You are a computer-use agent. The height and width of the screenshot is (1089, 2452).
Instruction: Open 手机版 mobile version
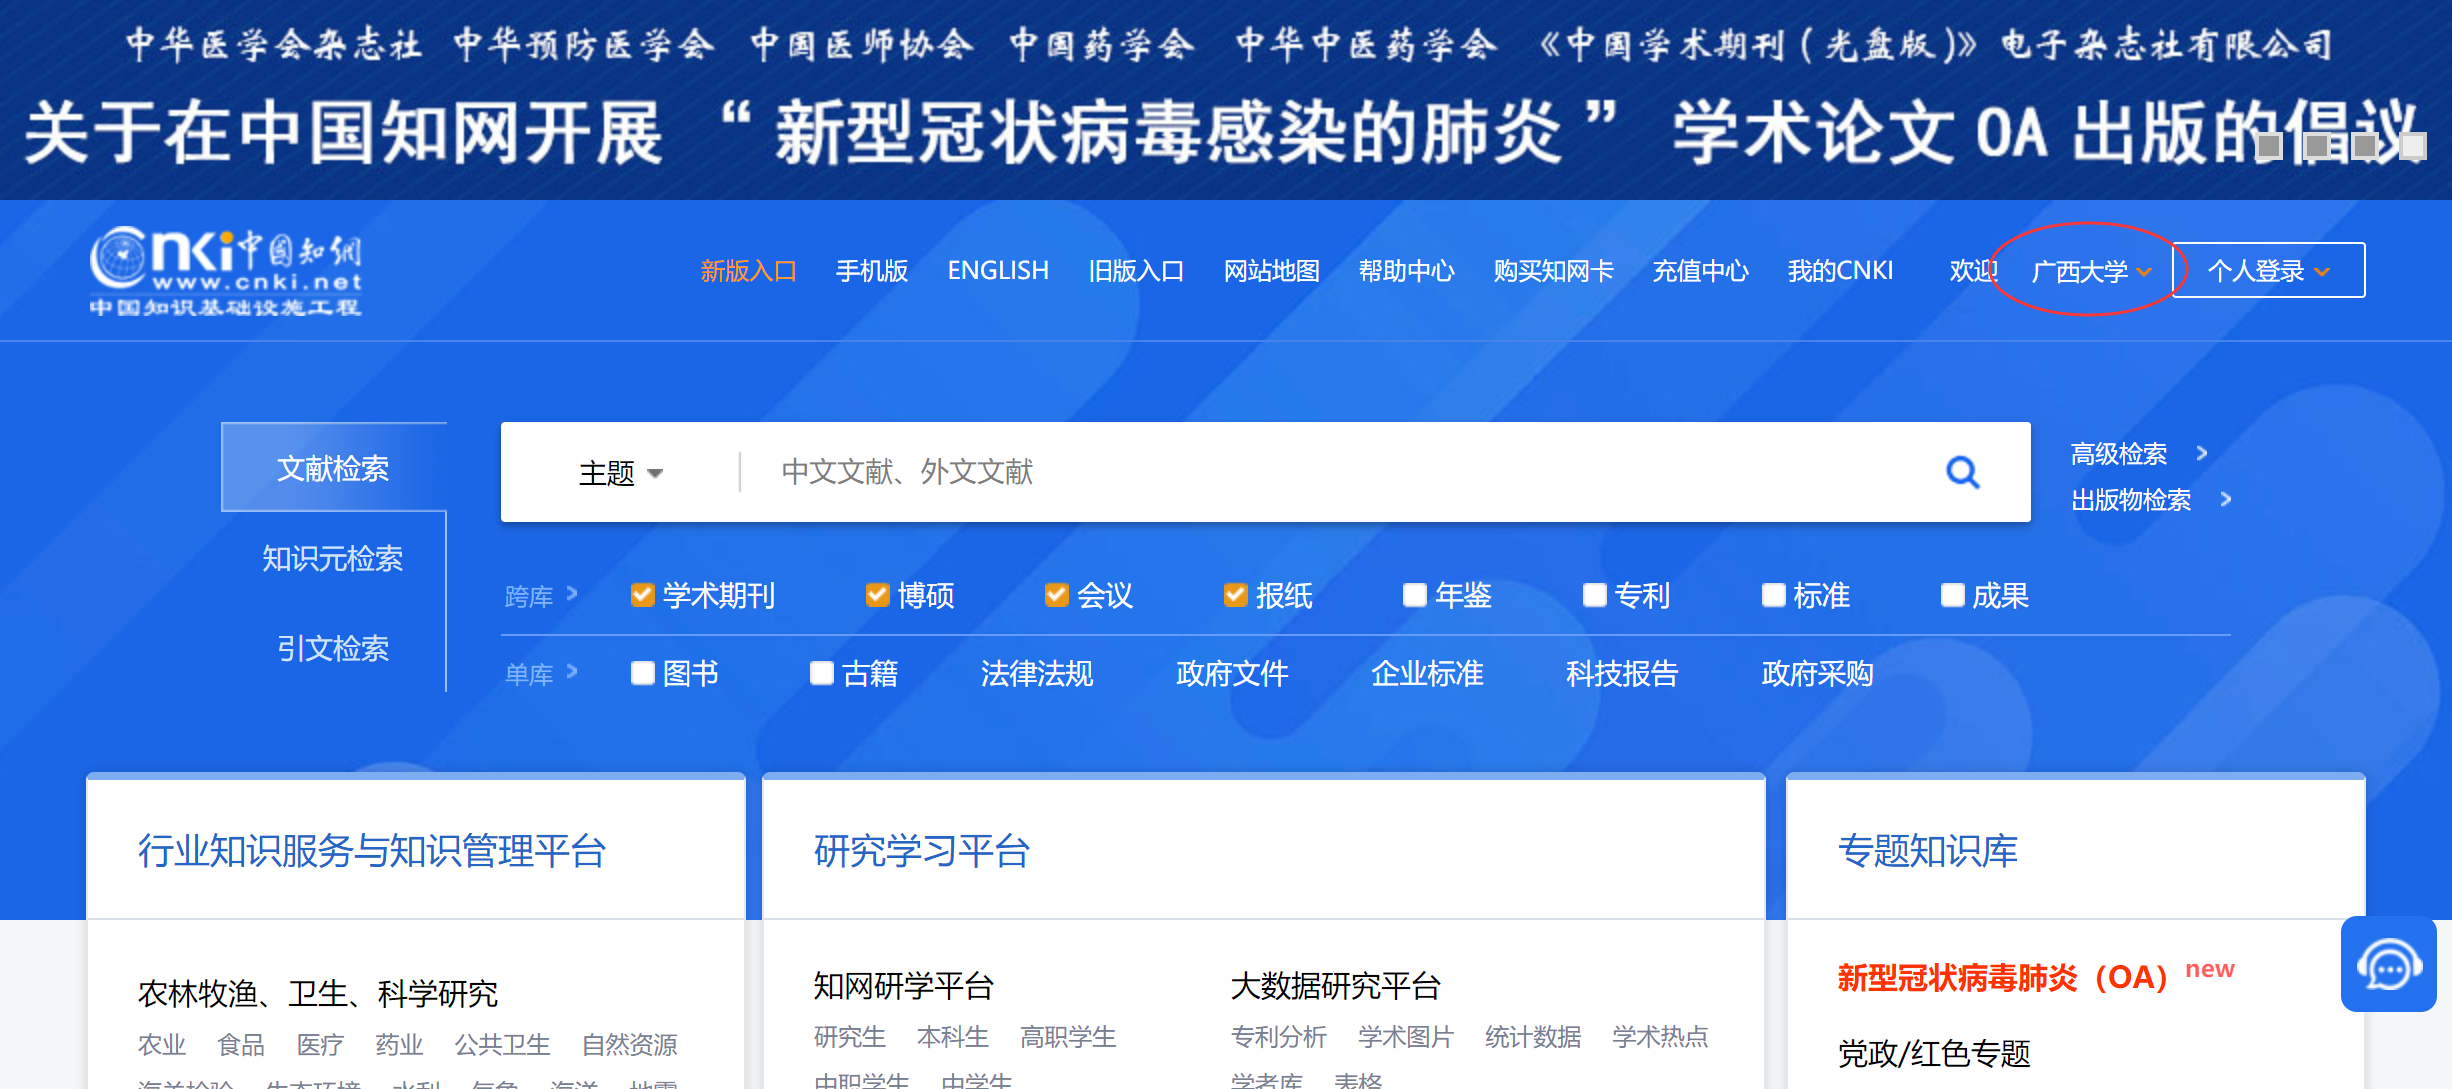872,271
